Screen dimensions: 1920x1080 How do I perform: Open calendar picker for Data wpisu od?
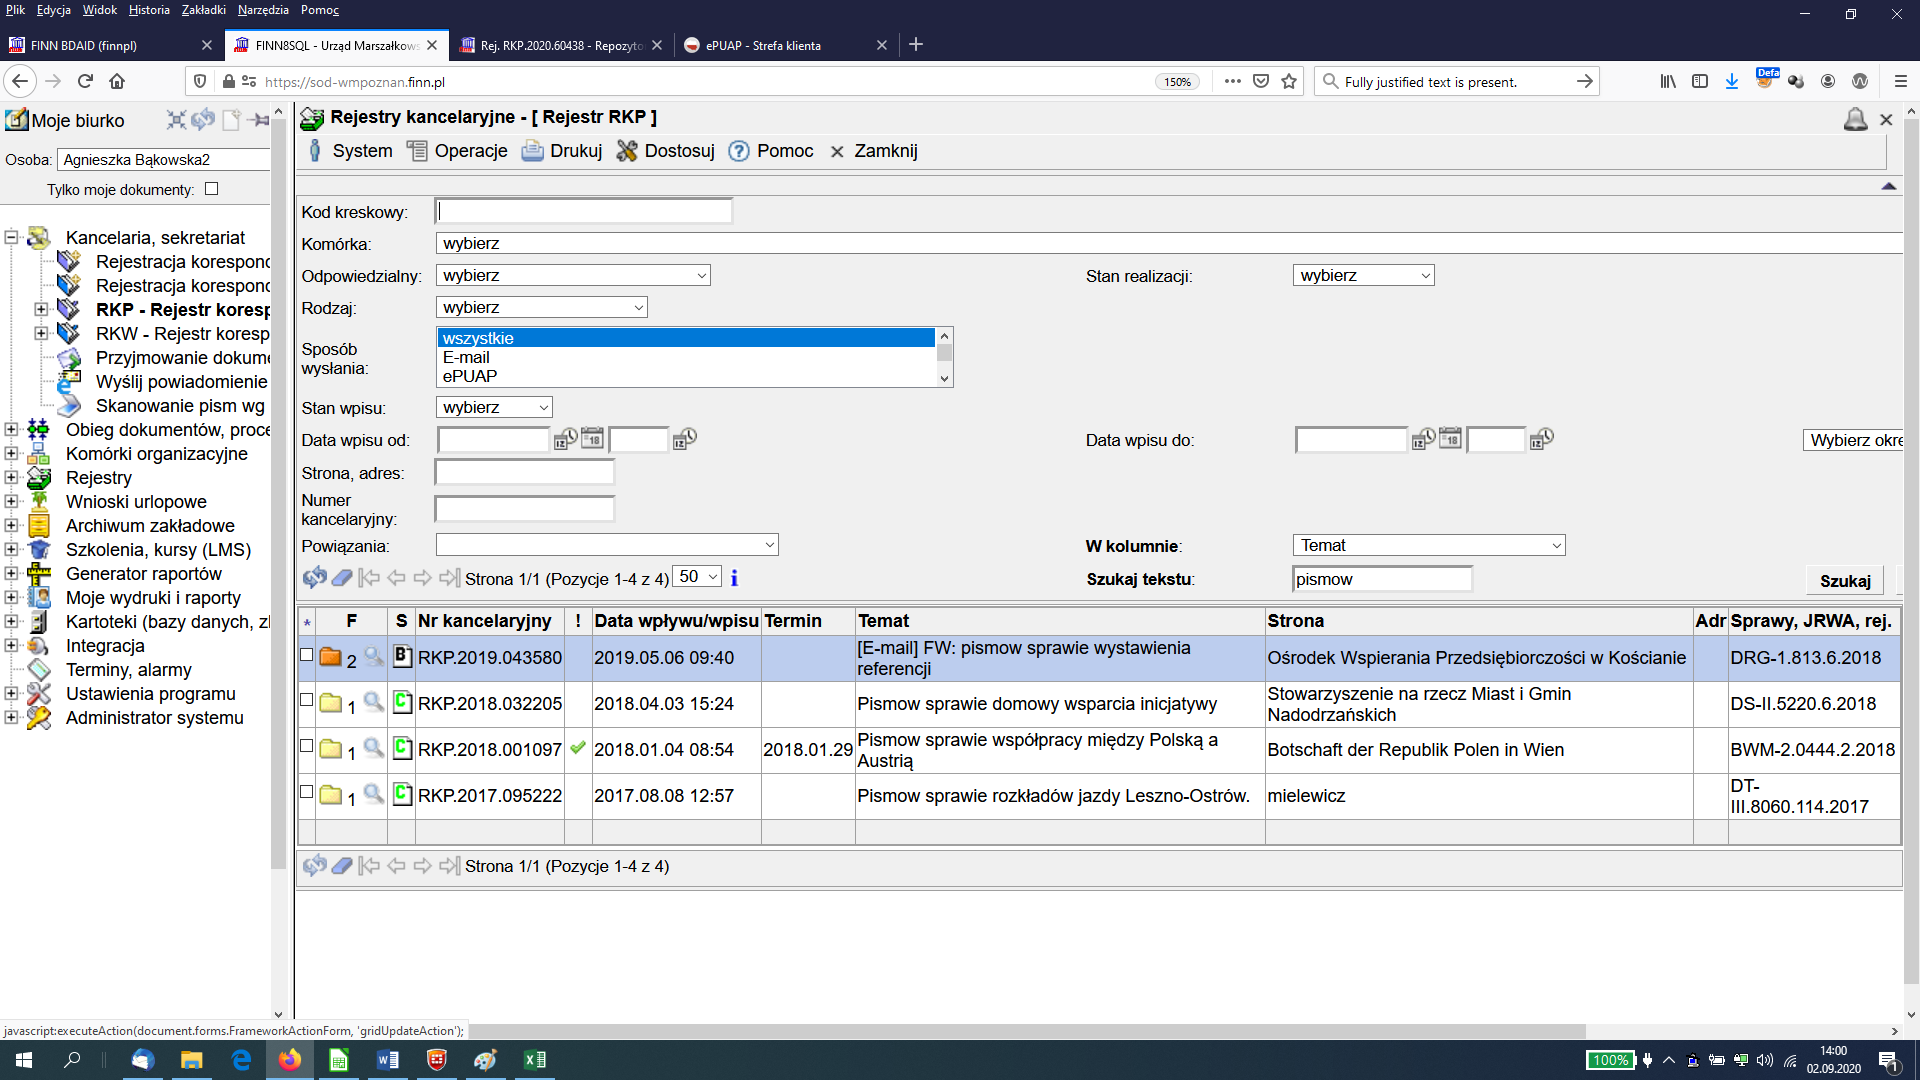point(592,439)
